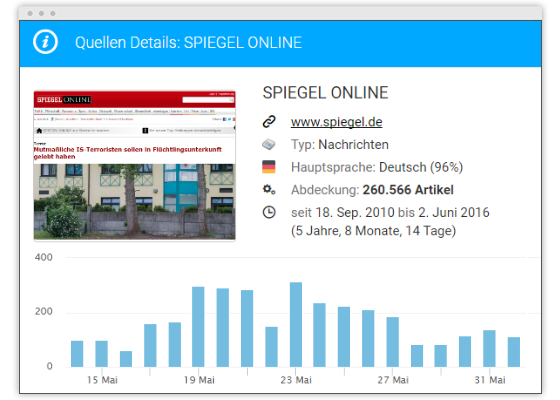Click the '23 Mai' axis label
Image resolution: width=560 pixels, height=400 pixels.
(296, 380)
